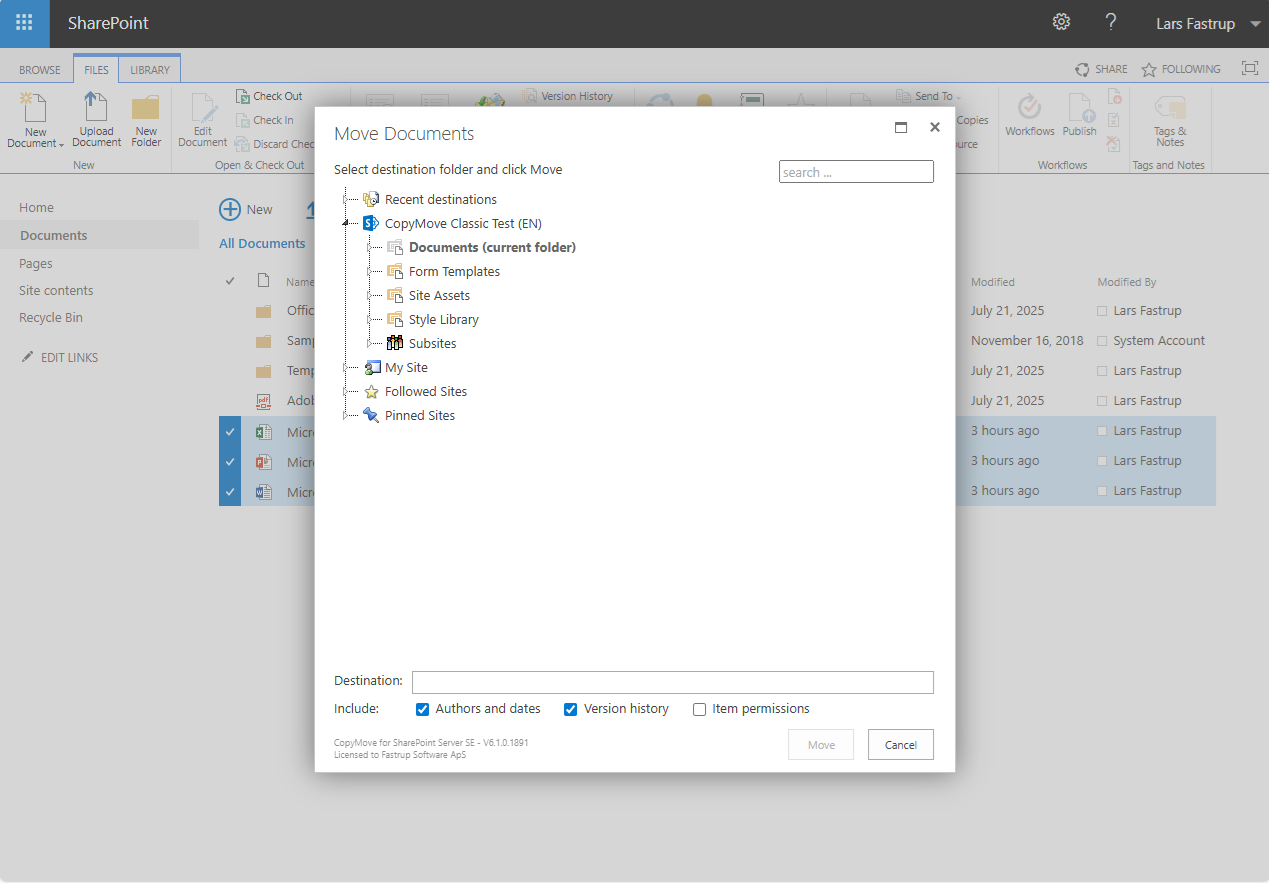Disable the Version history checkbox
The image size is (1269, 883).
tap(570, 709)
